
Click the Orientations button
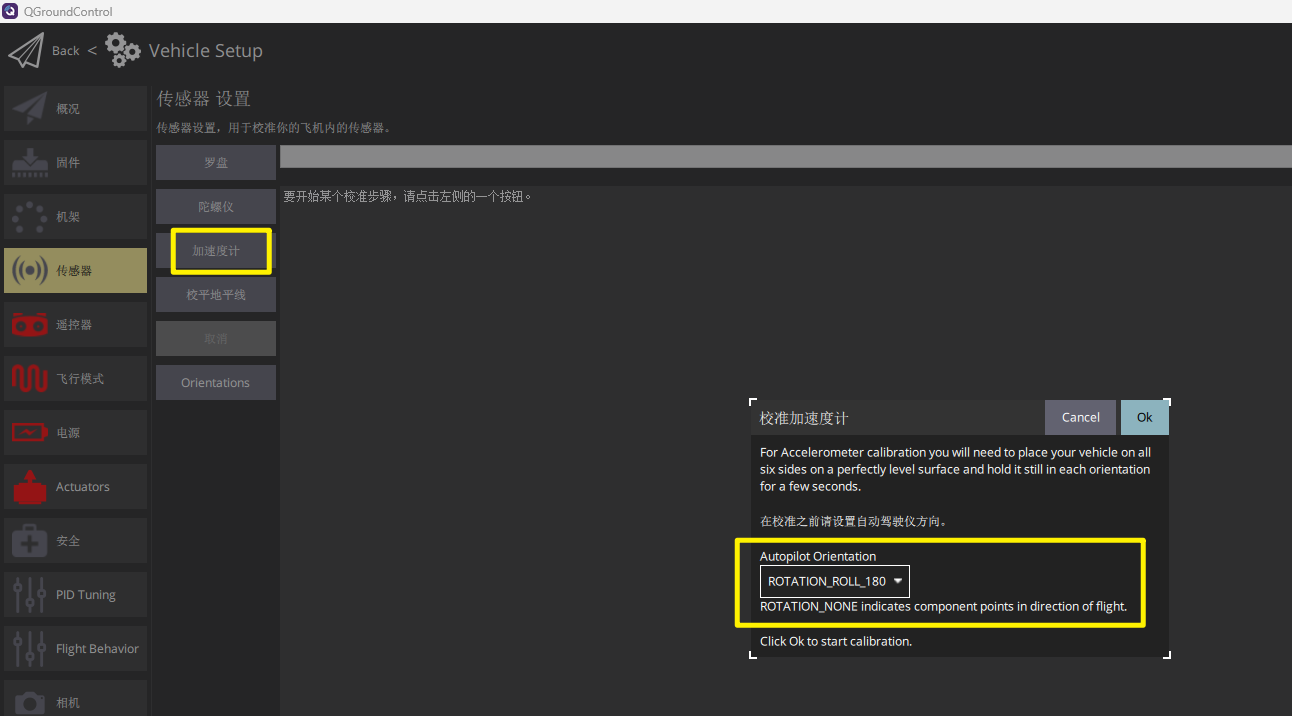(x=215, y=383)
